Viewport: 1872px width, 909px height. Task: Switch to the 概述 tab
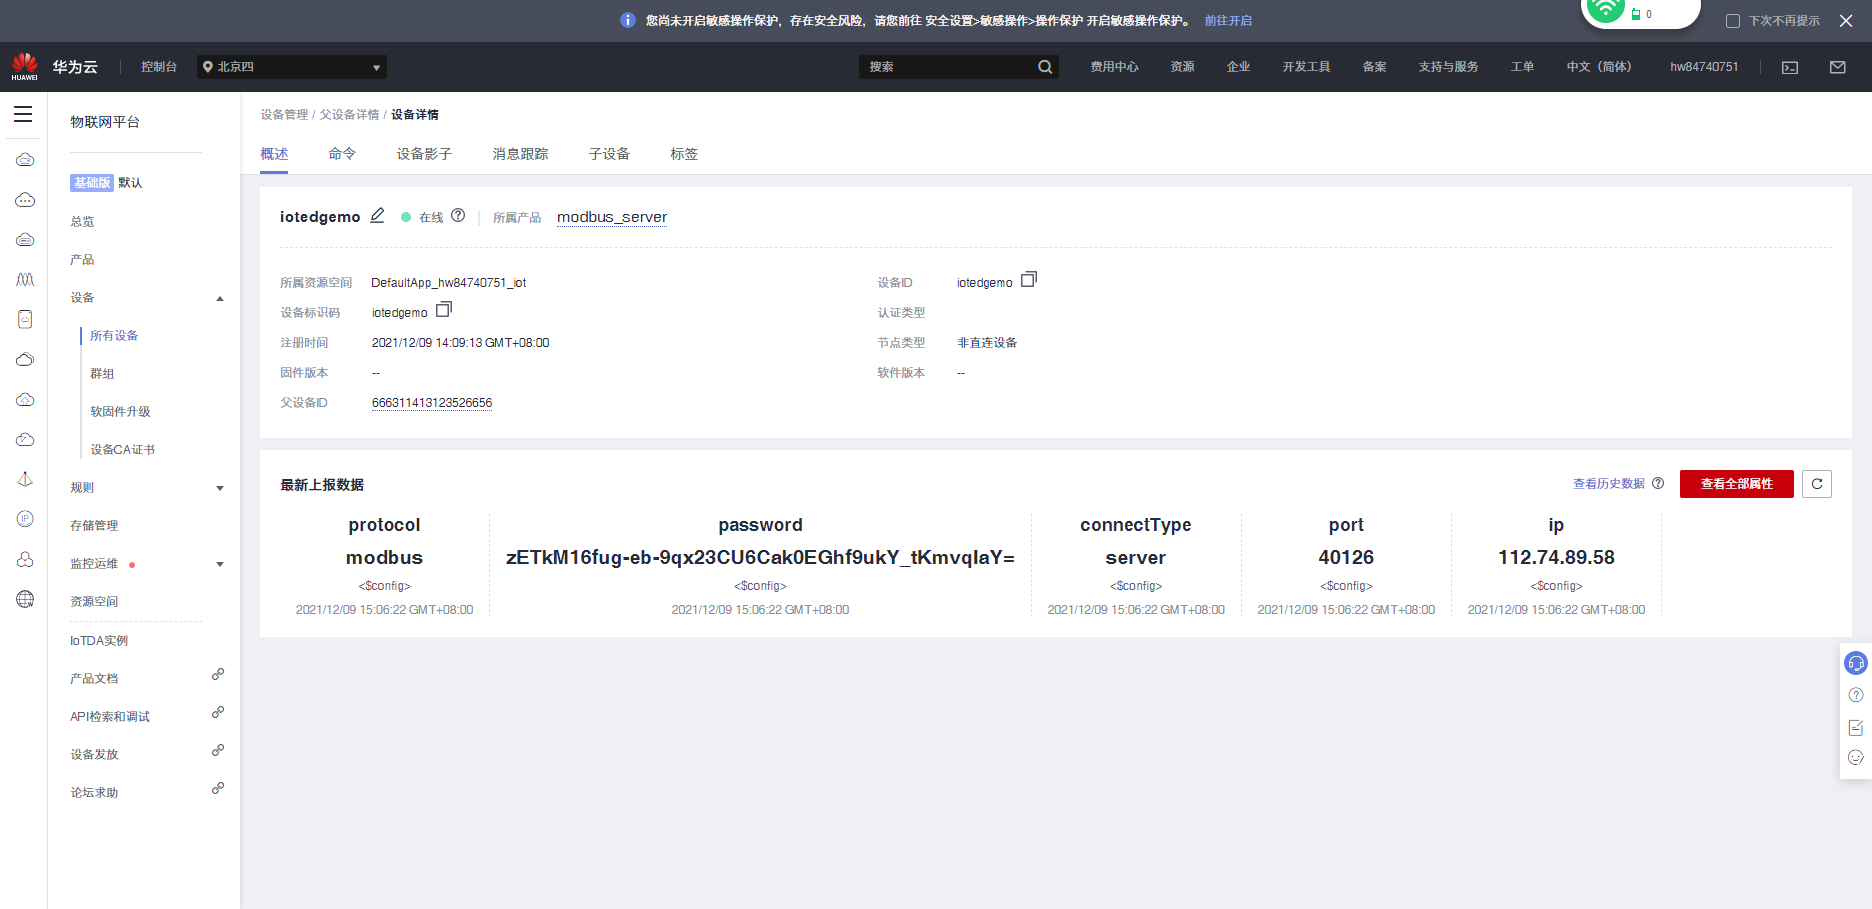coord(274,154)
